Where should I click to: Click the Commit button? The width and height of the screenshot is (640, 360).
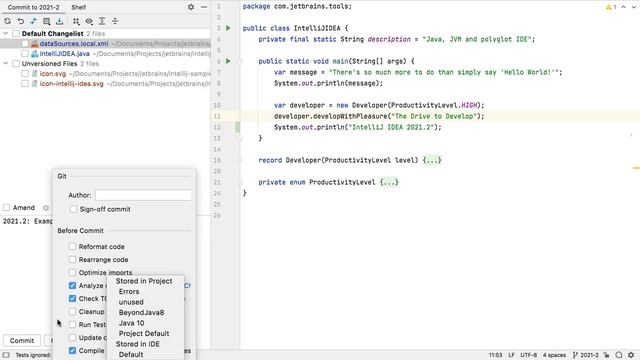coord(22,340)
